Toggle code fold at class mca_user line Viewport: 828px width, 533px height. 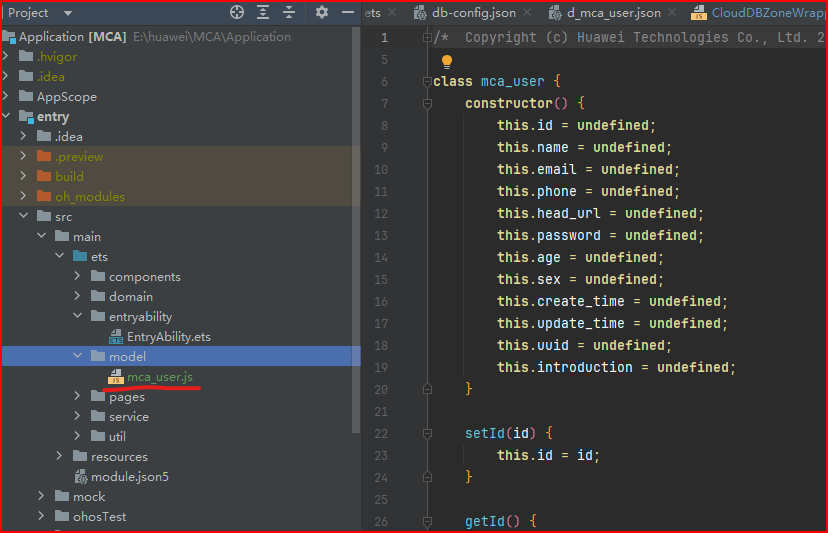click(x=427, y=81)
